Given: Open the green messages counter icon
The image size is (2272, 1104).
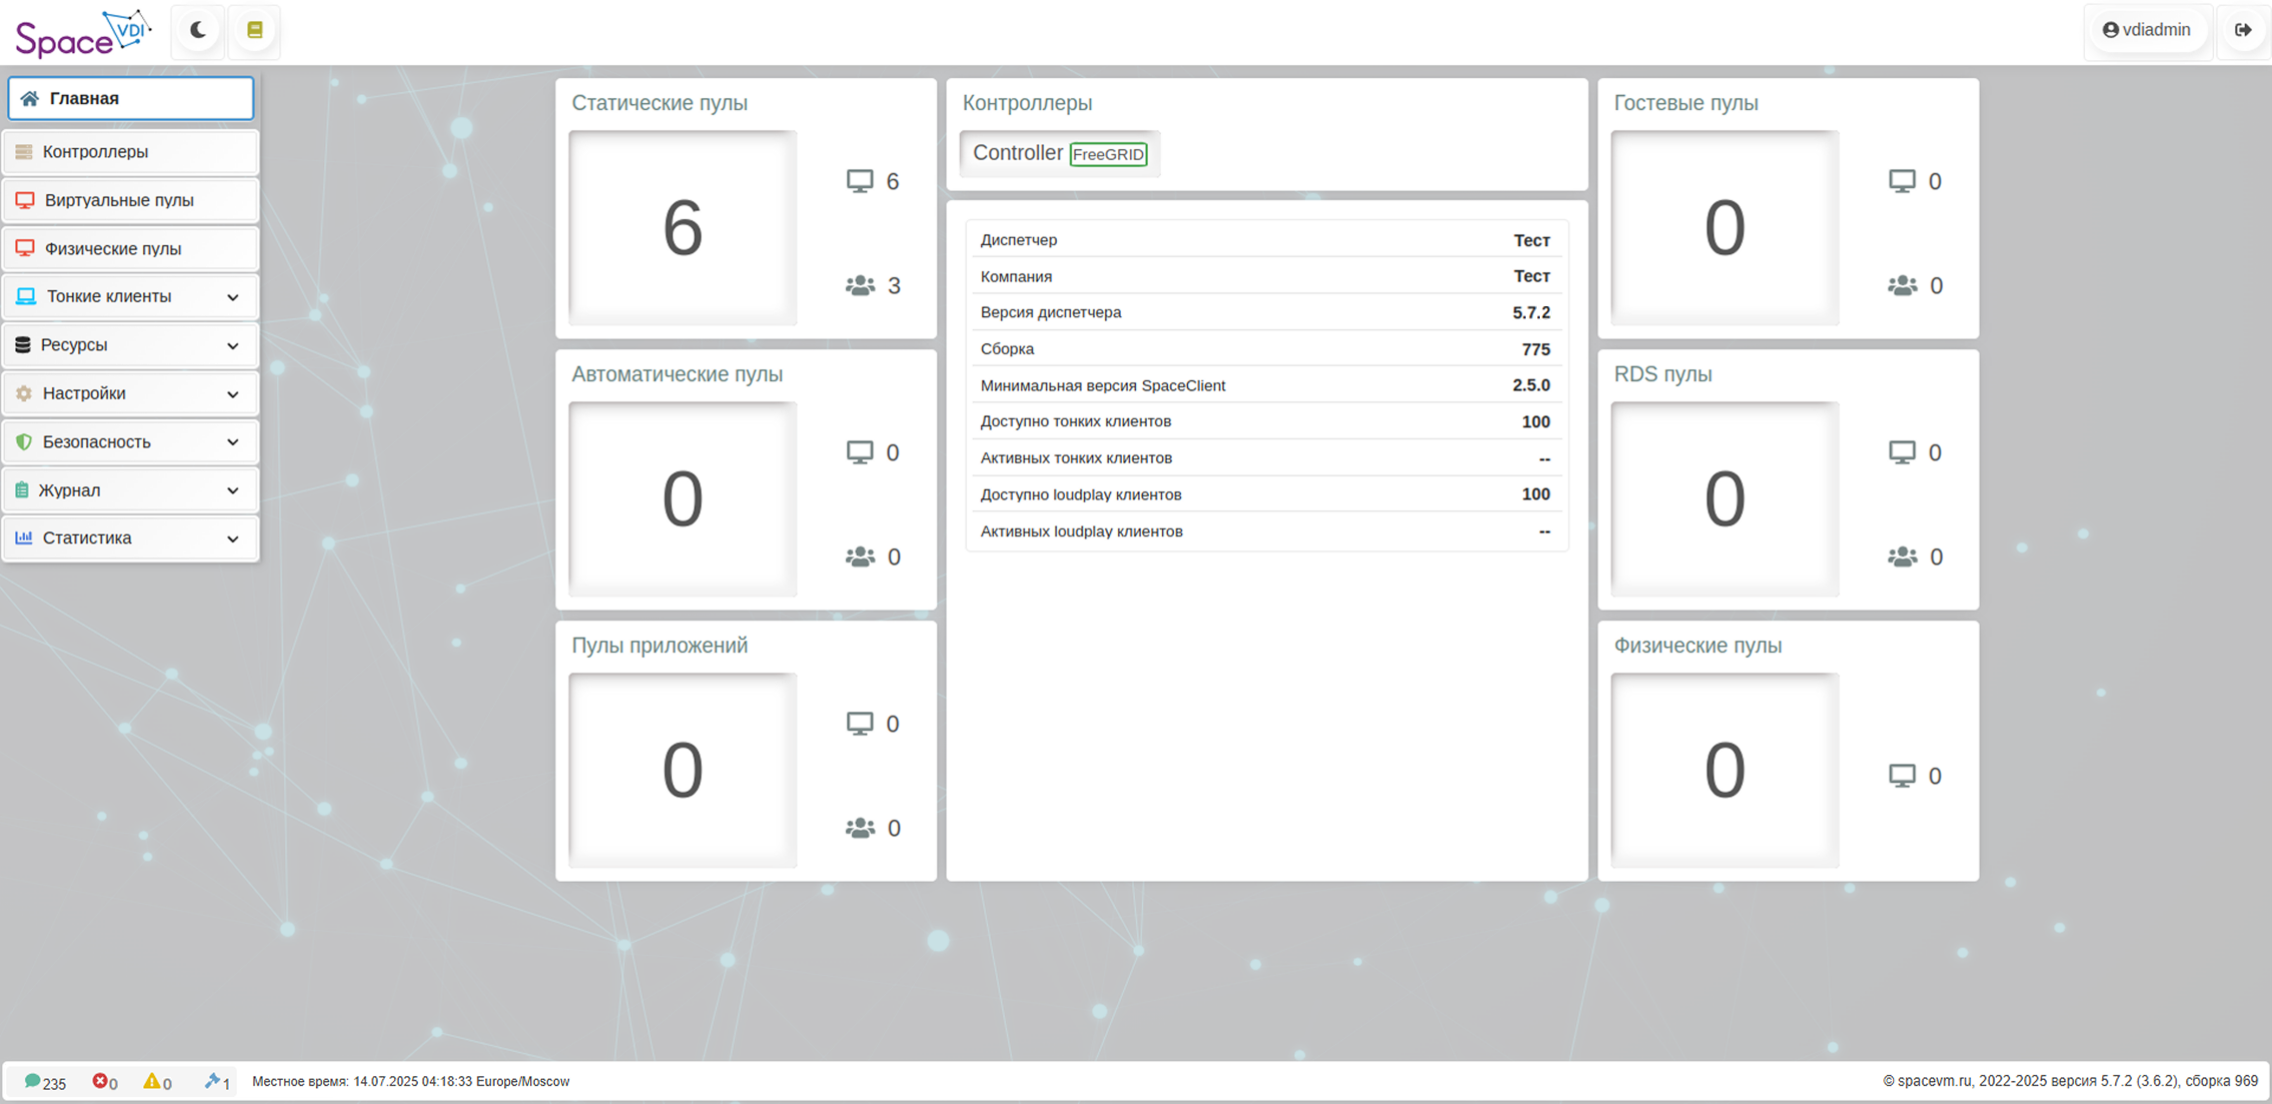Looking at the screenshot, I should (x=33, y=1081).
